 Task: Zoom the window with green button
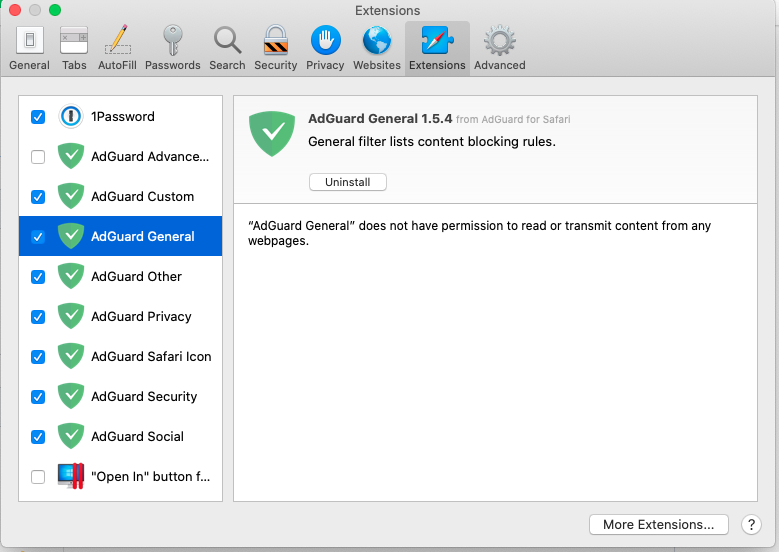coord(55,9)
